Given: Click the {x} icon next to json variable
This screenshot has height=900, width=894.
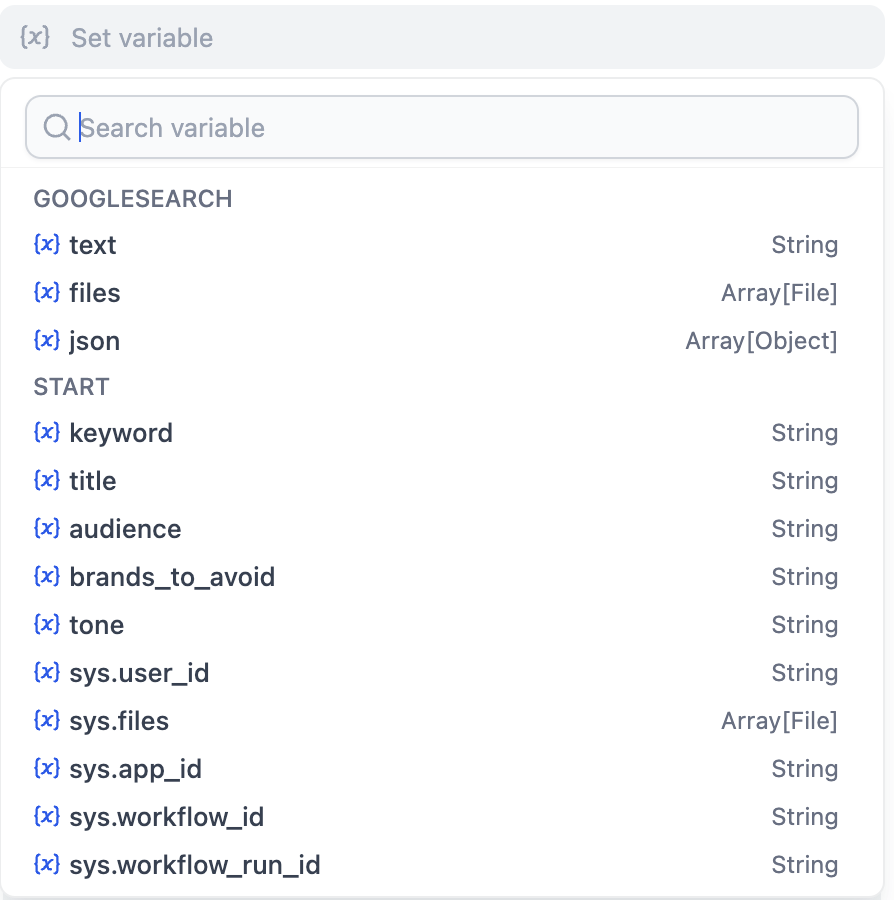Looking at the screenshot, I should coord(47,340).
